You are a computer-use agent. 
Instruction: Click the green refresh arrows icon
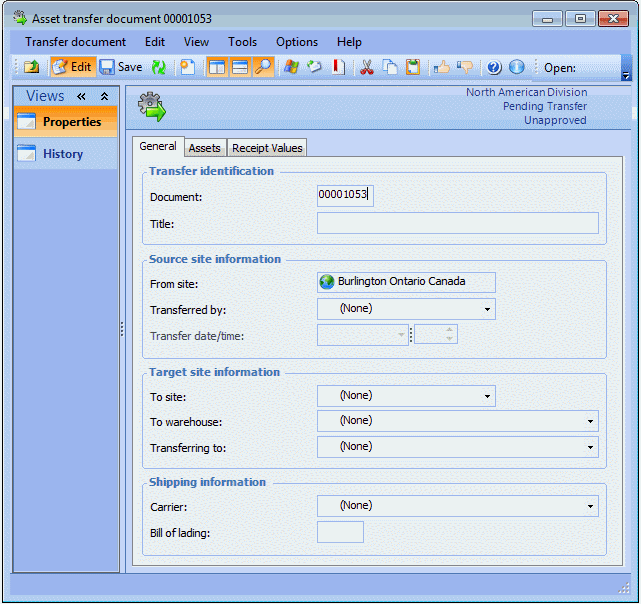tap(159, 67)
